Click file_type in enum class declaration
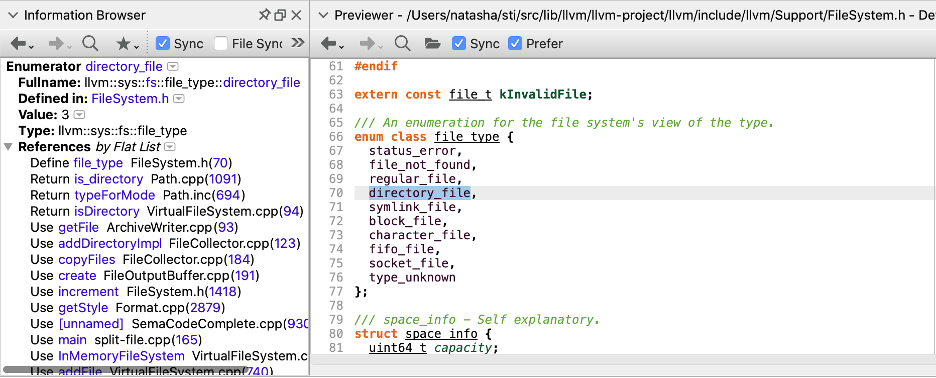The height and width of the screenshot is (378, 936). [x=467, y=137]
